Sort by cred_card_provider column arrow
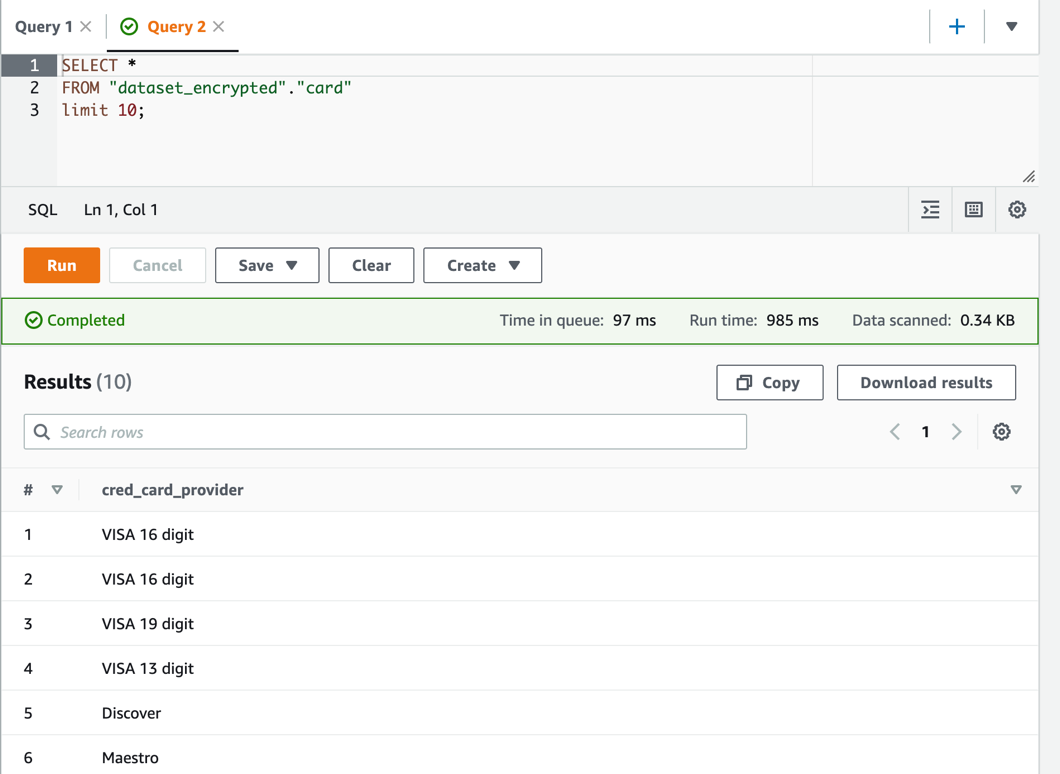The width and height of the screenshot is (1060, 774). pyautogui.click(x=1015, y=489)
